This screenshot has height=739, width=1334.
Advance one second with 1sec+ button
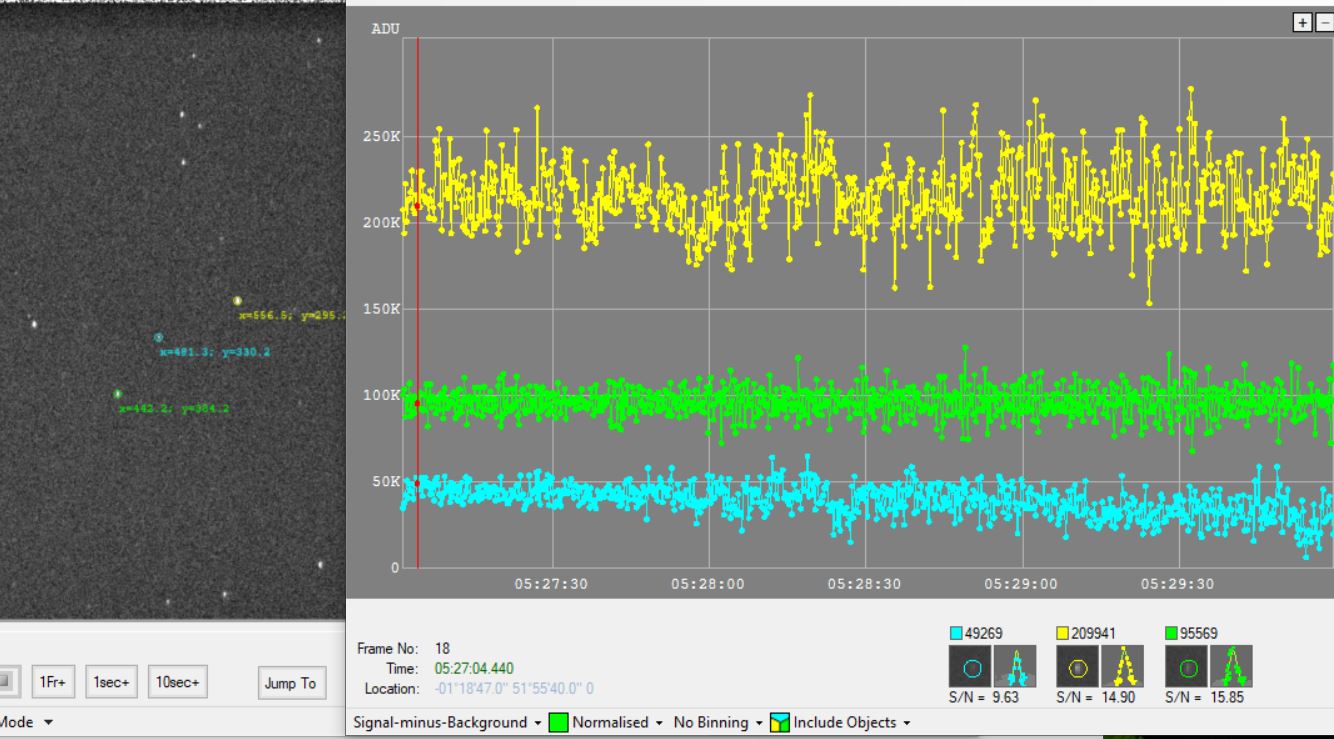pyautogui.click(x=110, y=683)
